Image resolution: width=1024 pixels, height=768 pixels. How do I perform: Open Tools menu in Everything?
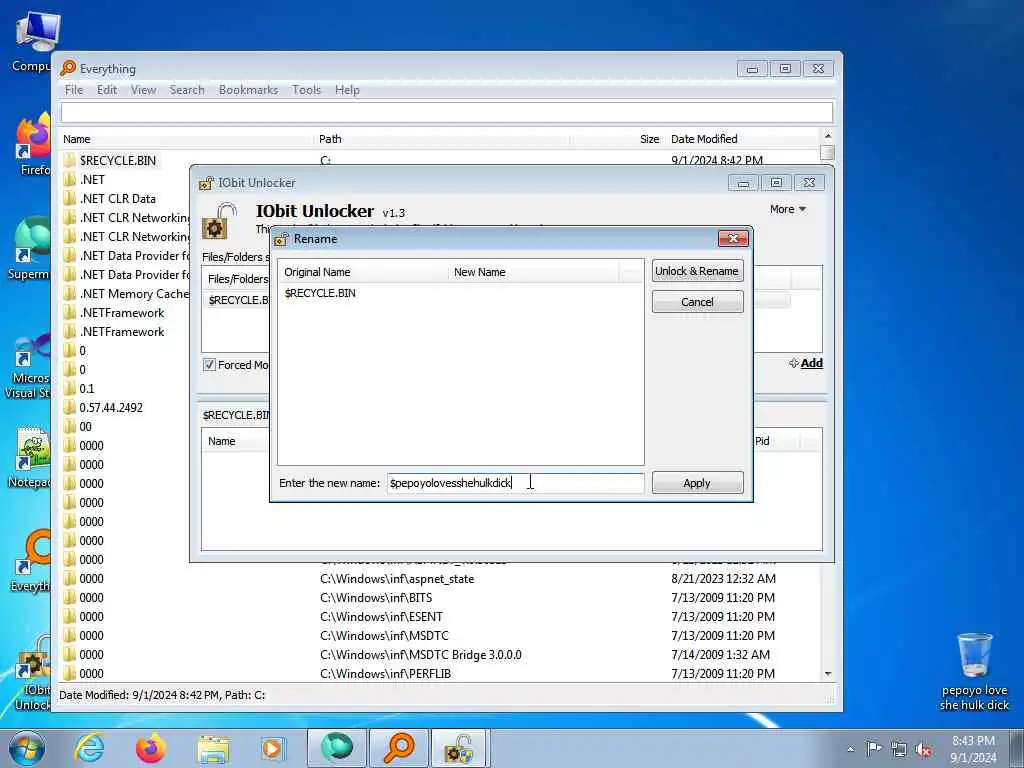[306, 90]
